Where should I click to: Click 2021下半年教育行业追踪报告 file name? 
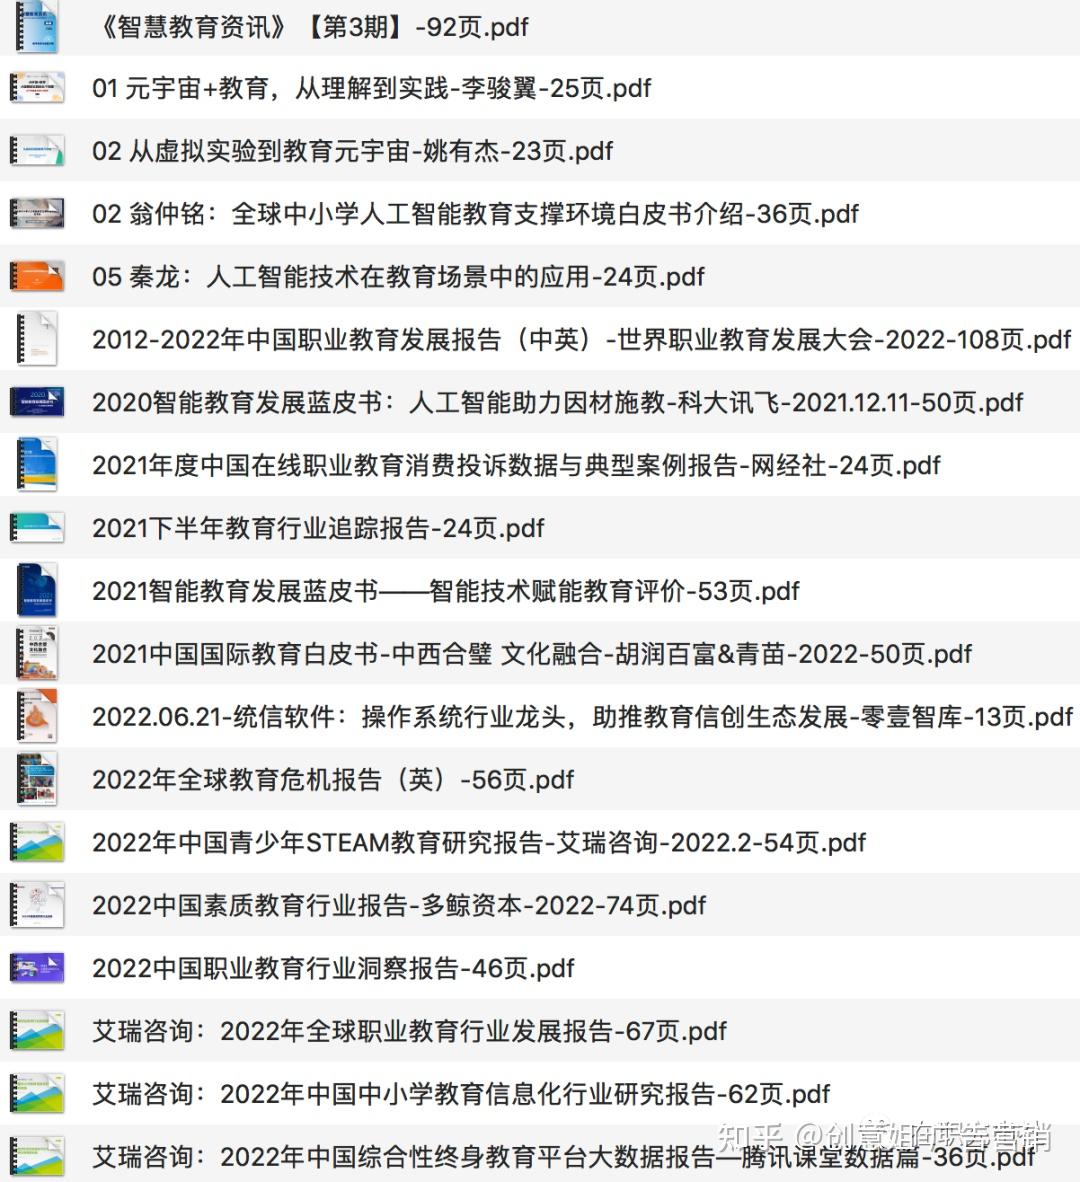click(318, 528)
